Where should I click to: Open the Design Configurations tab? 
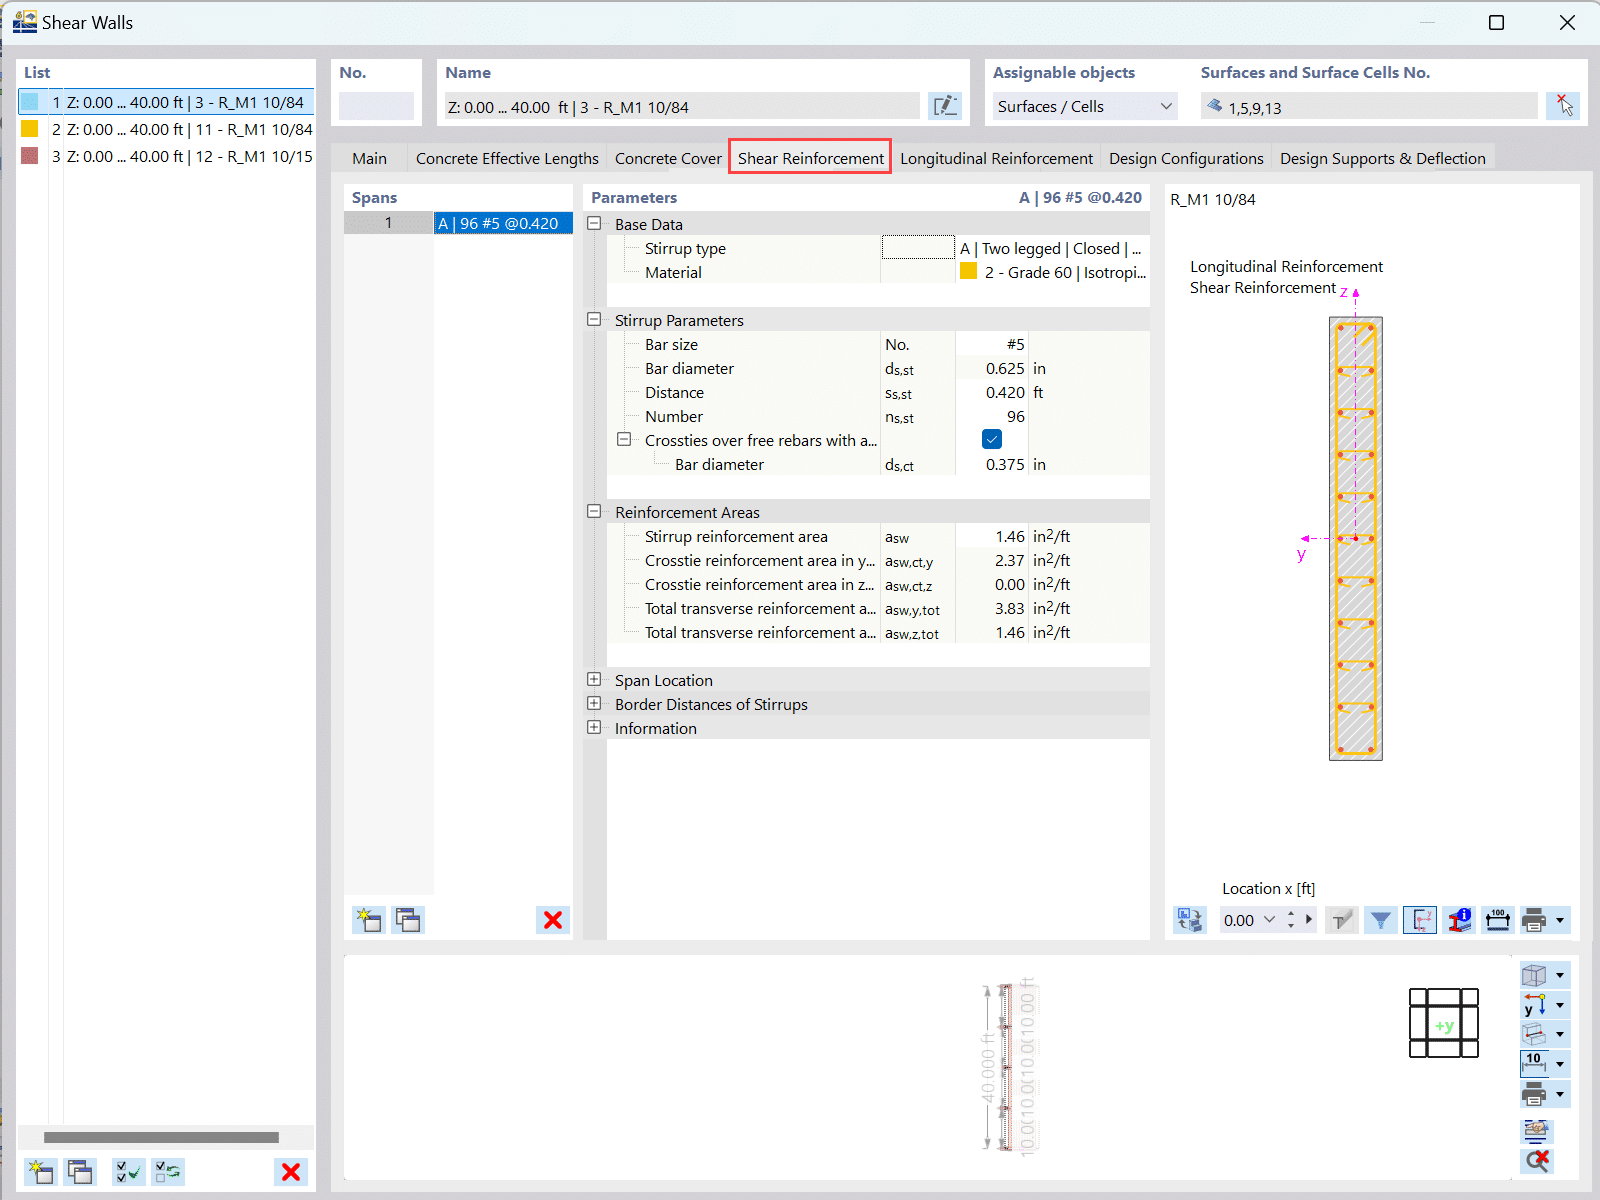pyautogui.click(x=1186, y=158)
